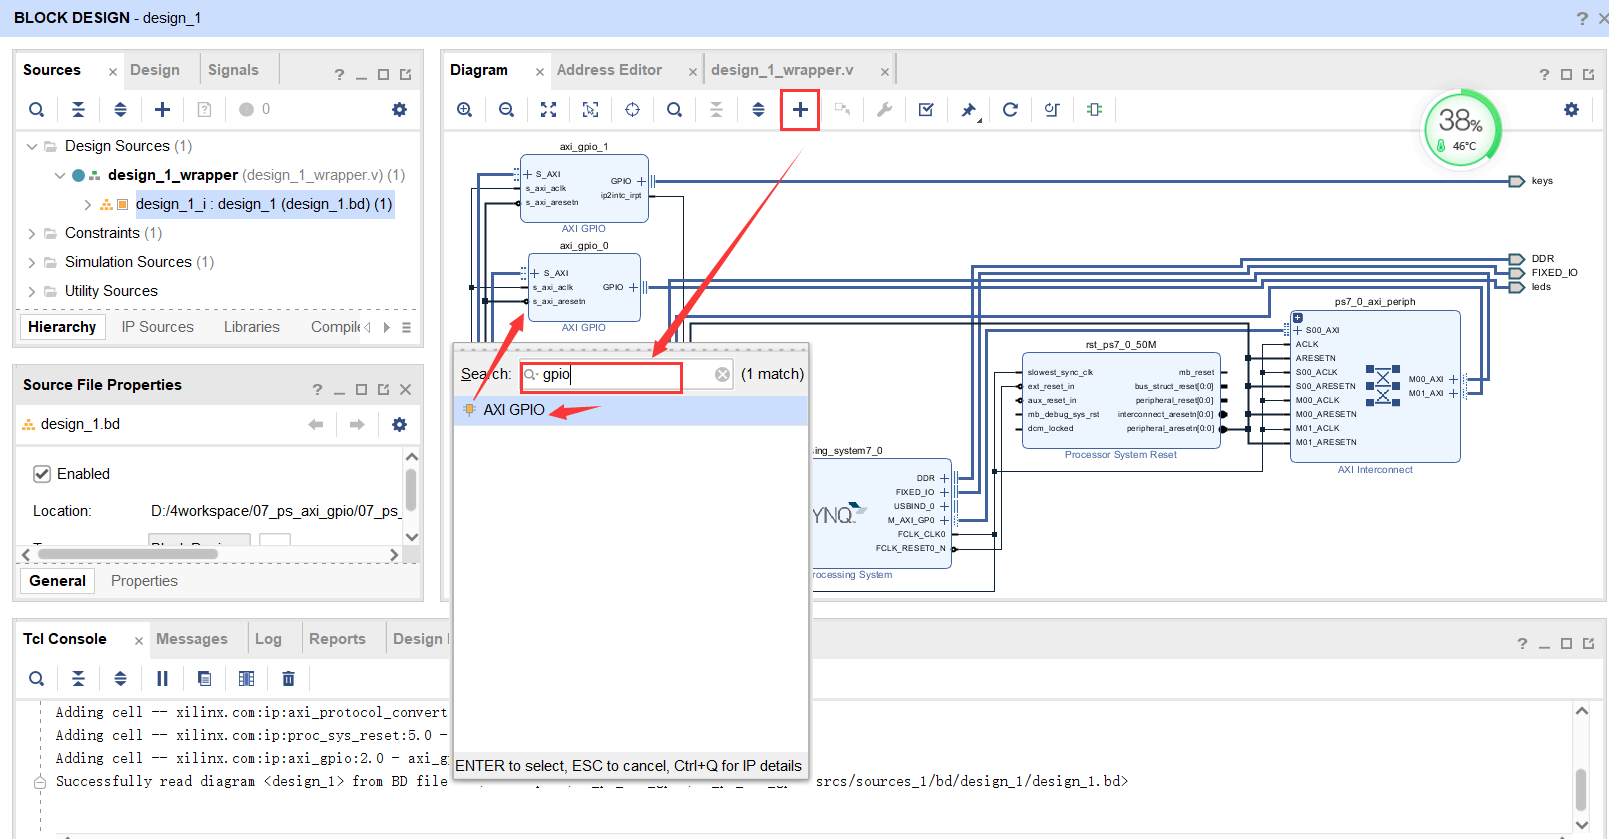1609x839 pixels.
Task: Expand the S_AXI interface on axi_gpio_0
Action: (x=535, y=273)
